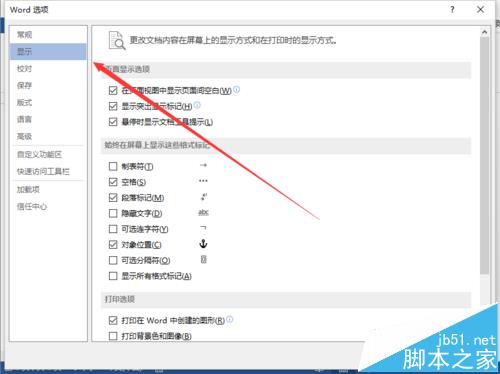Click the 始终在屏幕上显示这些格式标记 heading
Image resolution: width=500 pixels, height=374 pixels.
[158, 145]
